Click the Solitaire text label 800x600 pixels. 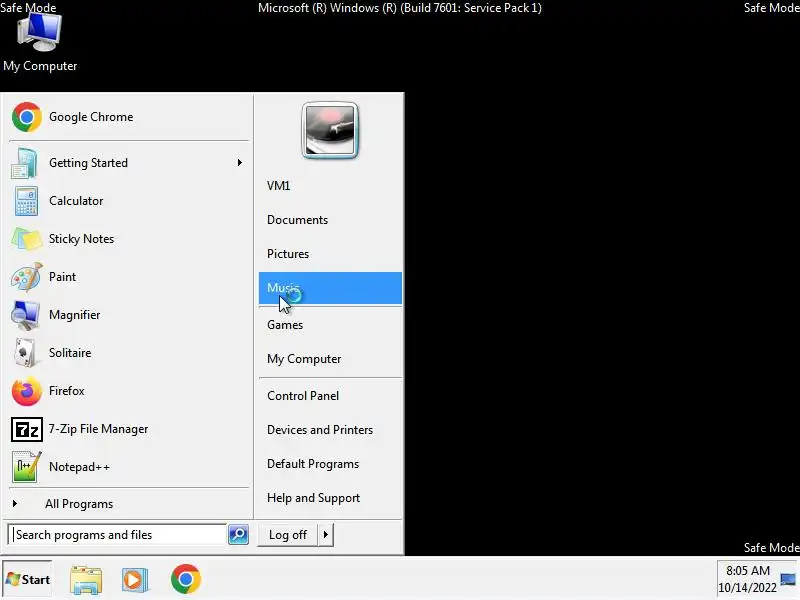pos(70,353)
